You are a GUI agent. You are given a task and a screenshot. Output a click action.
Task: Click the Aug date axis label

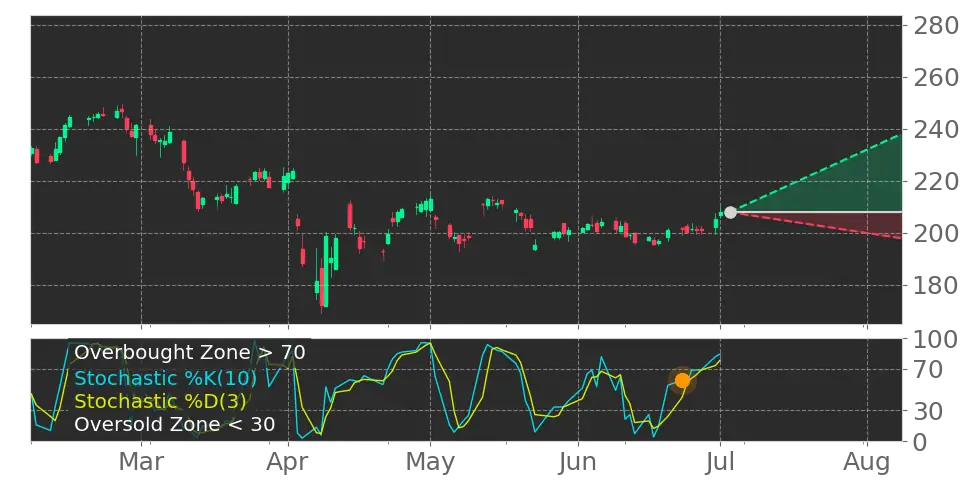(867, 464)
